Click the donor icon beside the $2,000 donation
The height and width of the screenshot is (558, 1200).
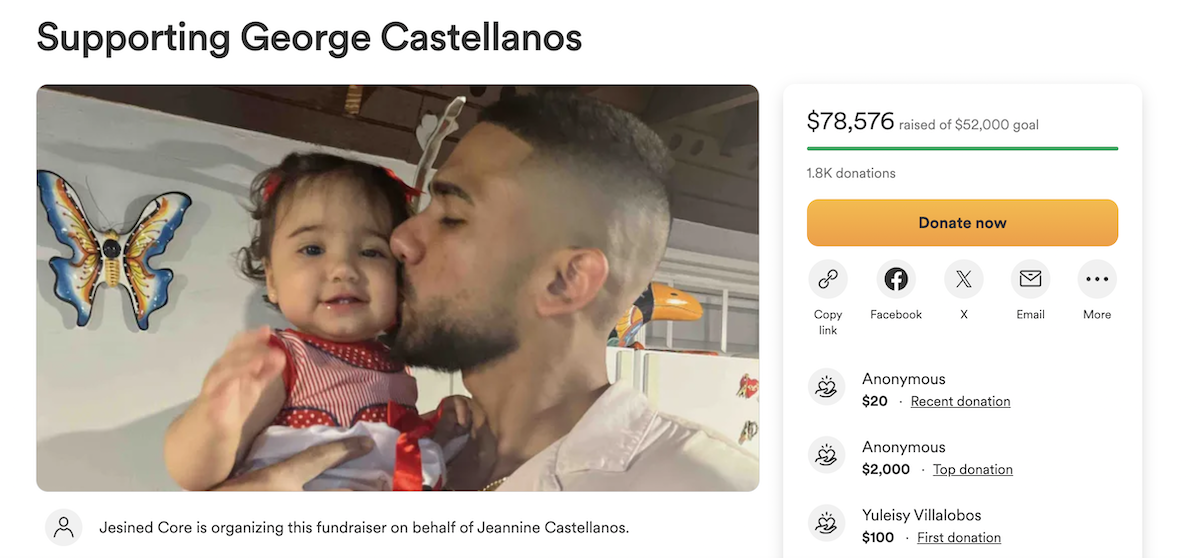(826, 457)
